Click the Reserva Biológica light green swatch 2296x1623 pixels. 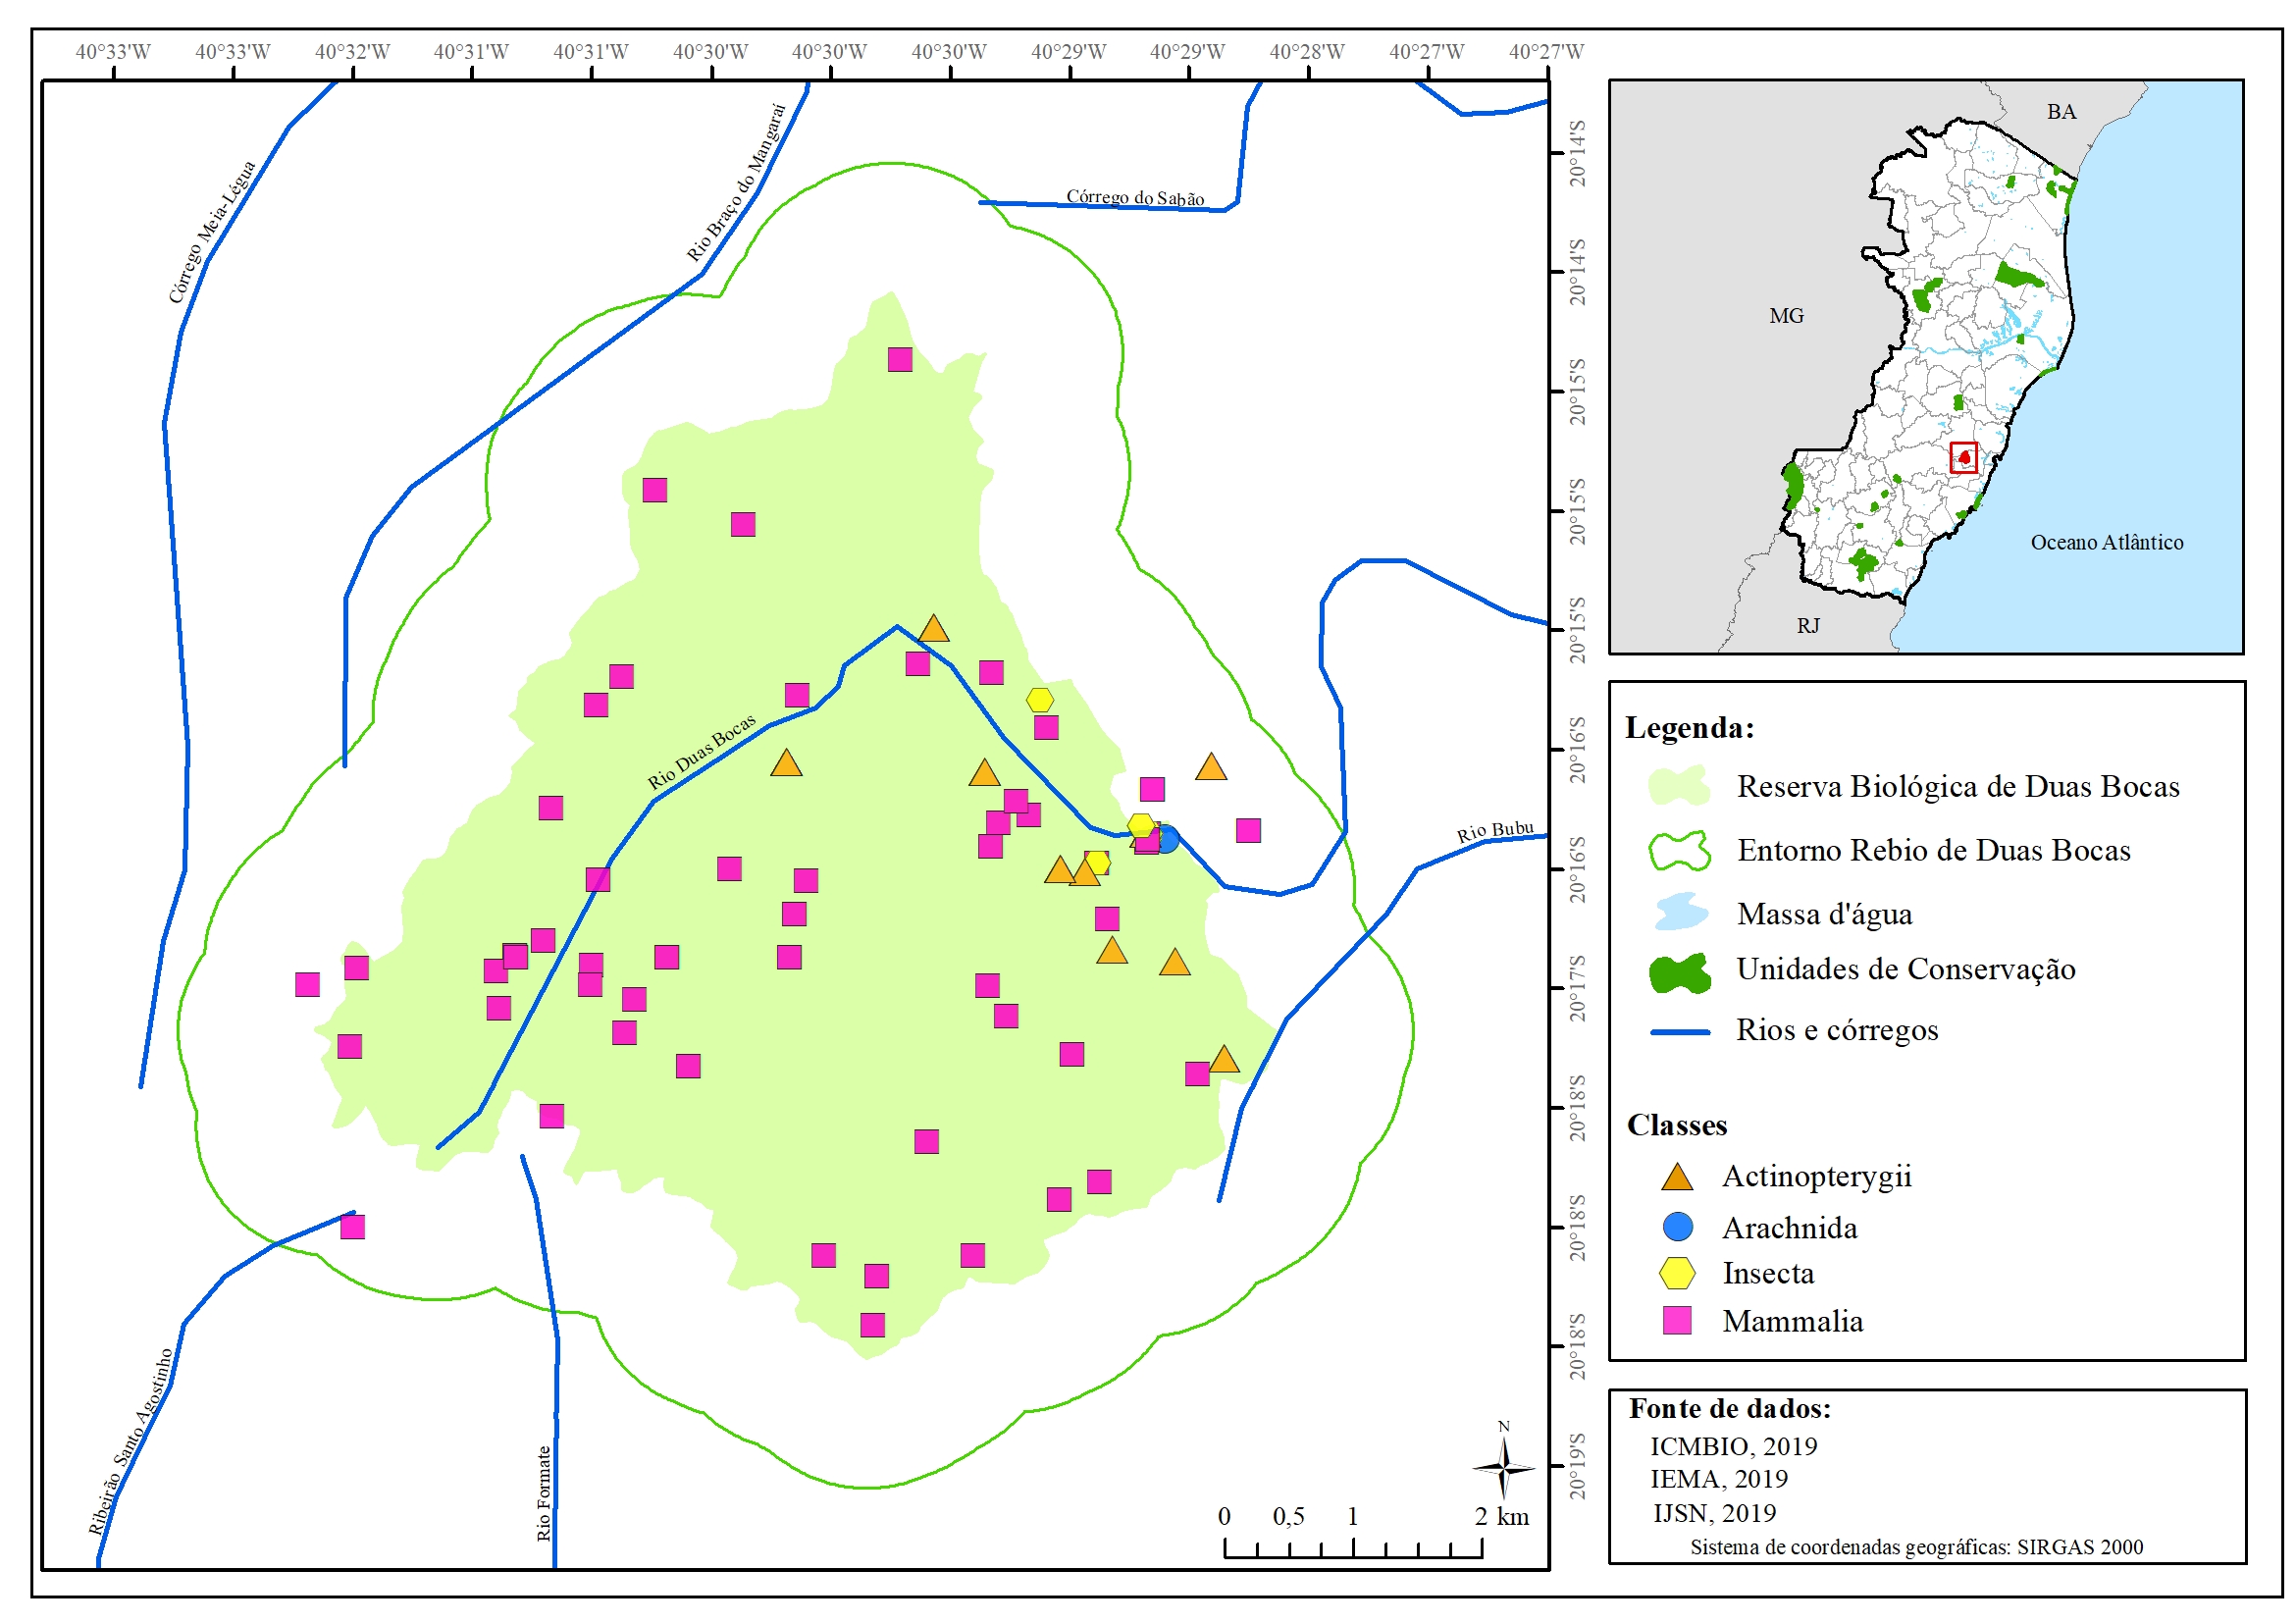1679,787
